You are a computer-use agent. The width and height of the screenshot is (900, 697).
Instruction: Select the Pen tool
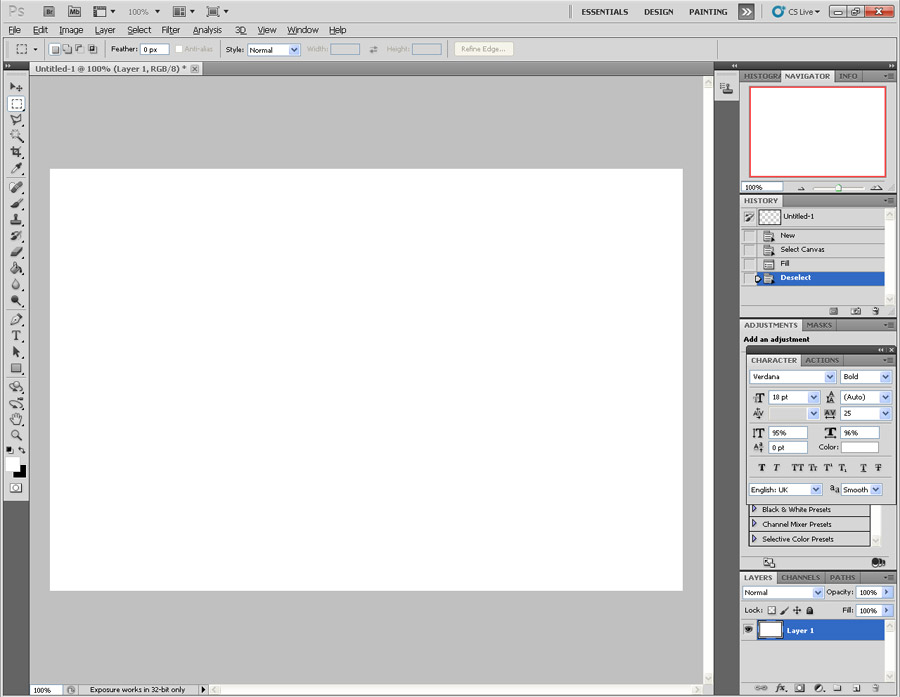[16, 319]
